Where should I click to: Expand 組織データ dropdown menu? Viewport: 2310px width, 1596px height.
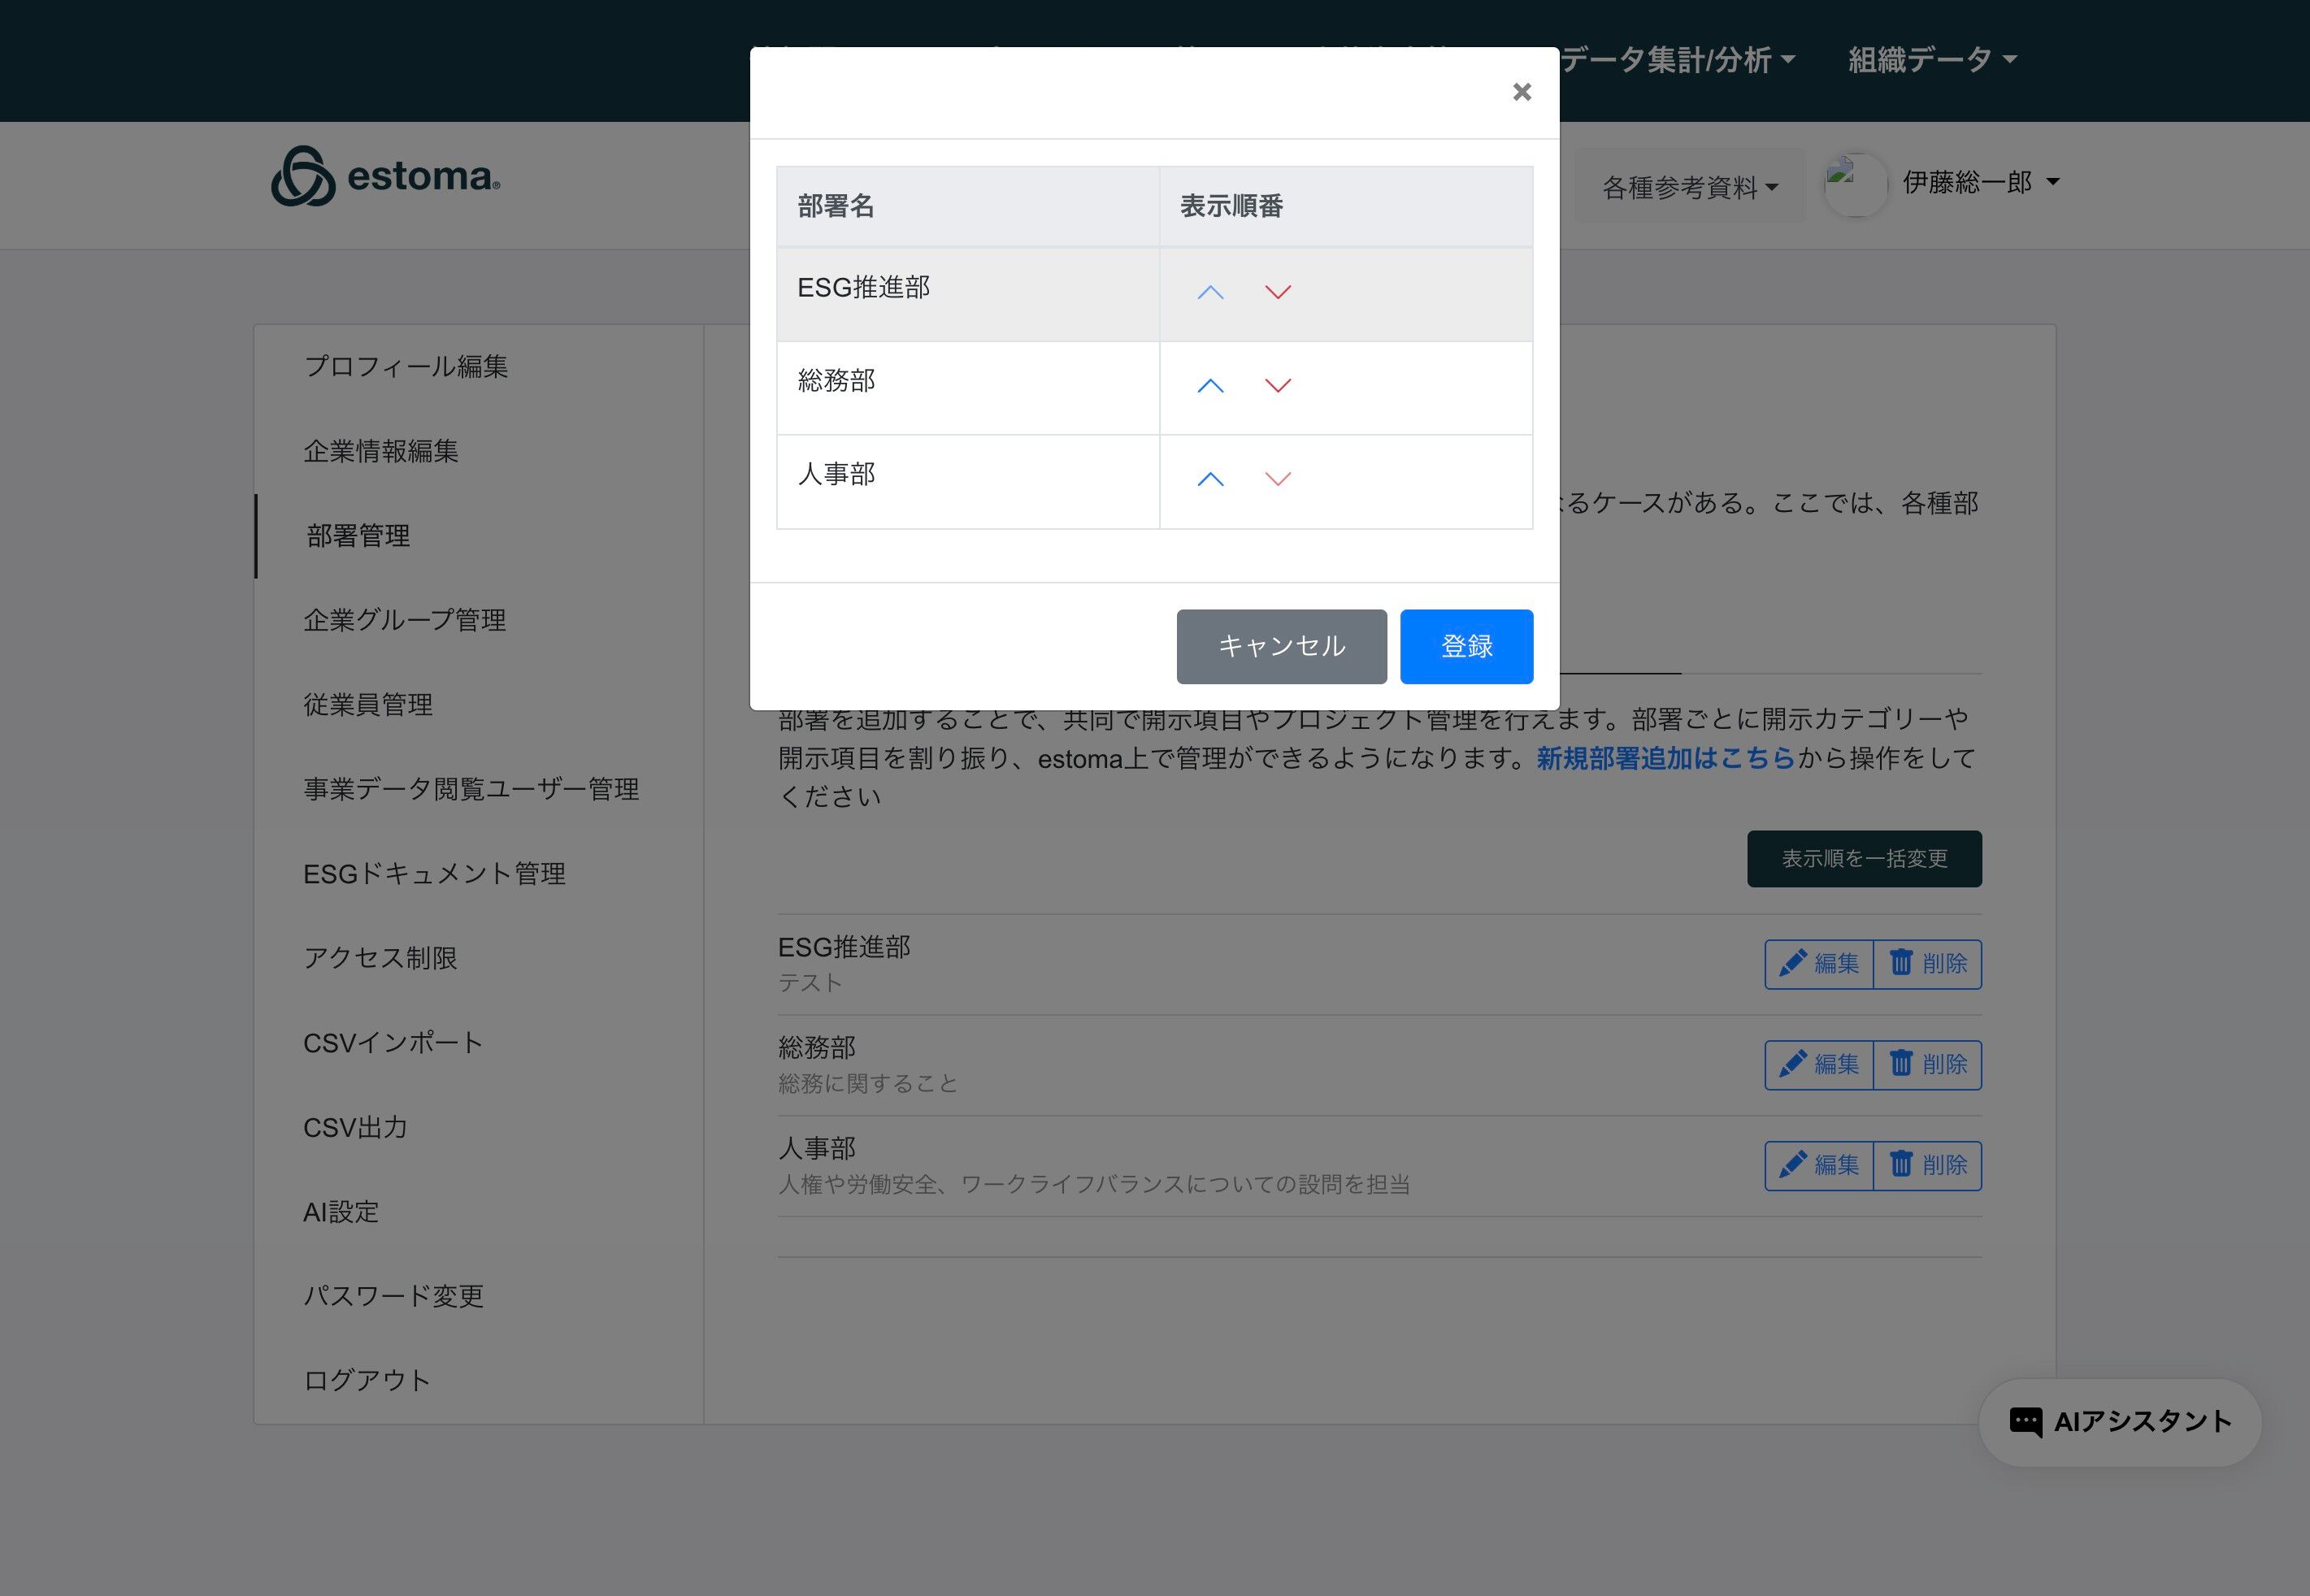pyautogui.click(x=1931, y=60)
